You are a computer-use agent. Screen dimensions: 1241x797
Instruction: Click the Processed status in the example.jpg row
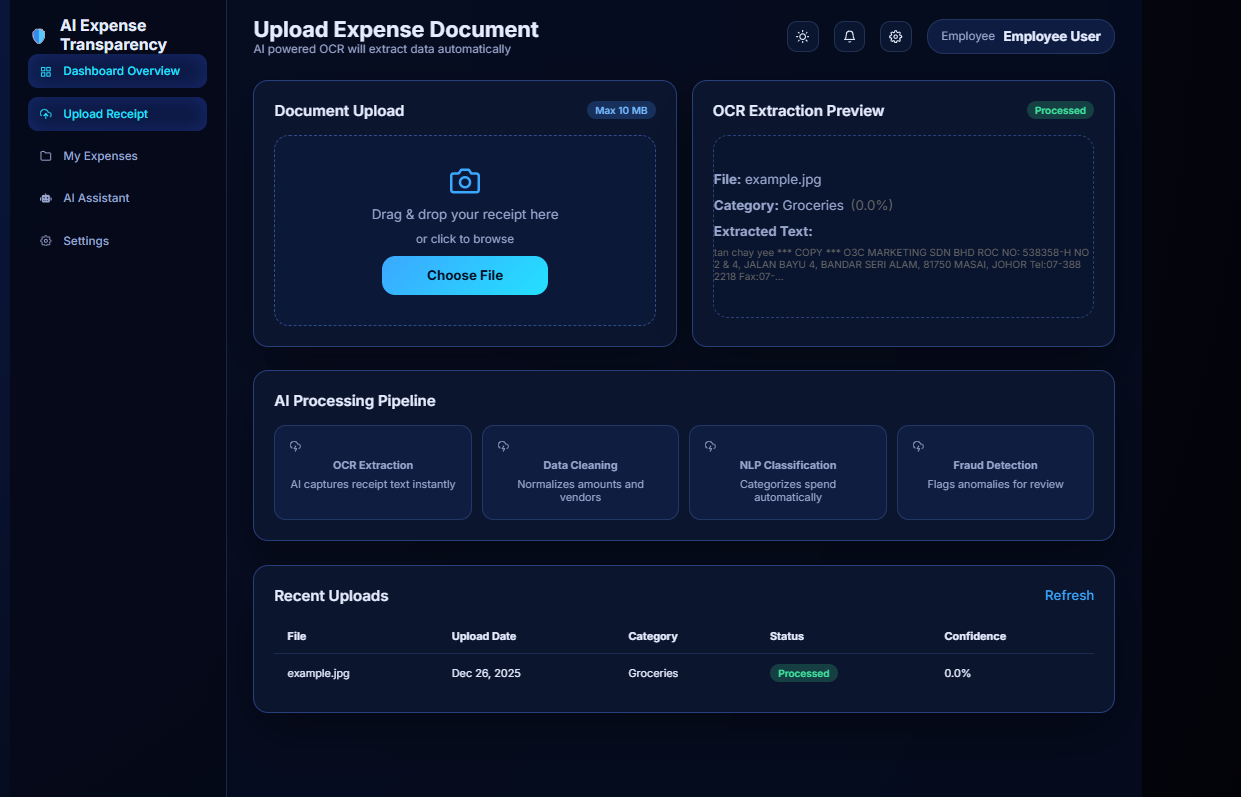pos(804,673)
